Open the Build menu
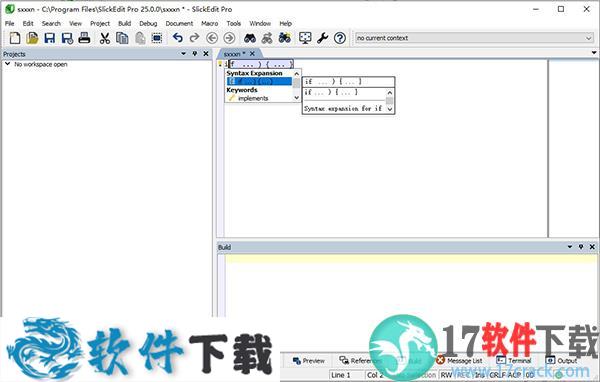This screenshot has width=600, height=382. pyautogui.click(x=124, y=23)
